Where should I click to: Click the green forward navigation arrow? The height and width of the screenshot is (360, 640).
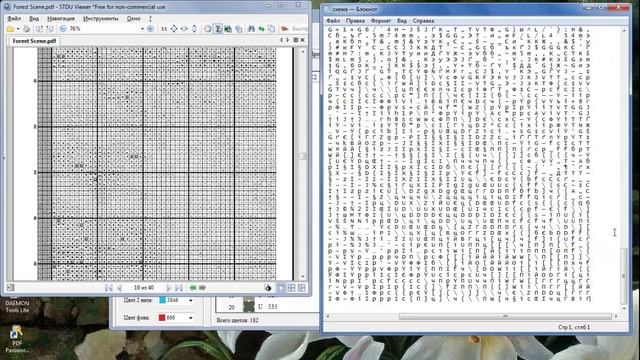[x=202, y=288]
